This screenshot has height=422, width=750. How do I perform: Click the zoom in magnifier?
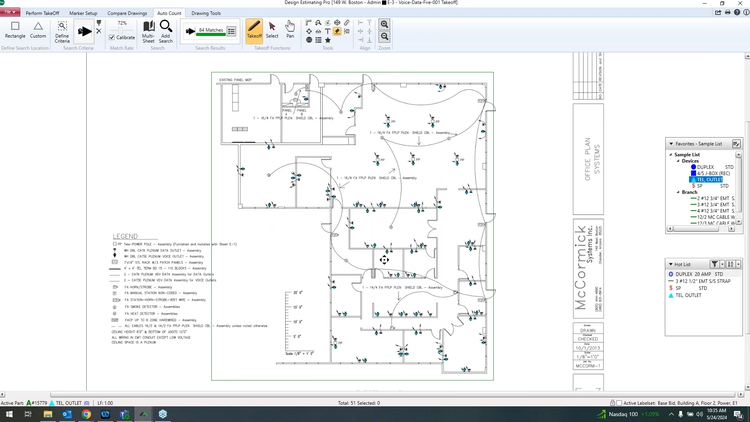tap(384, 24)
